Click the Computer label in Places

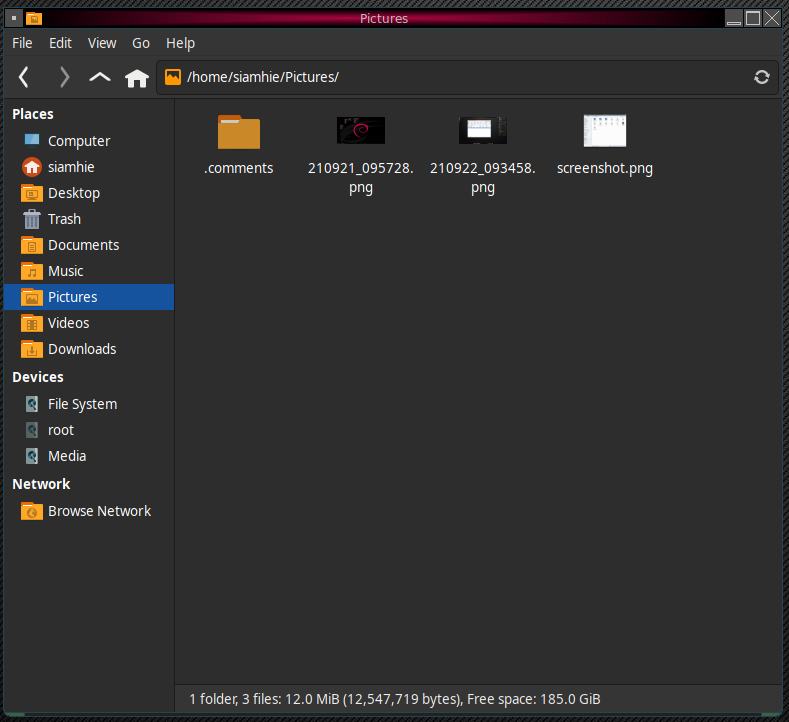point(79,141)
